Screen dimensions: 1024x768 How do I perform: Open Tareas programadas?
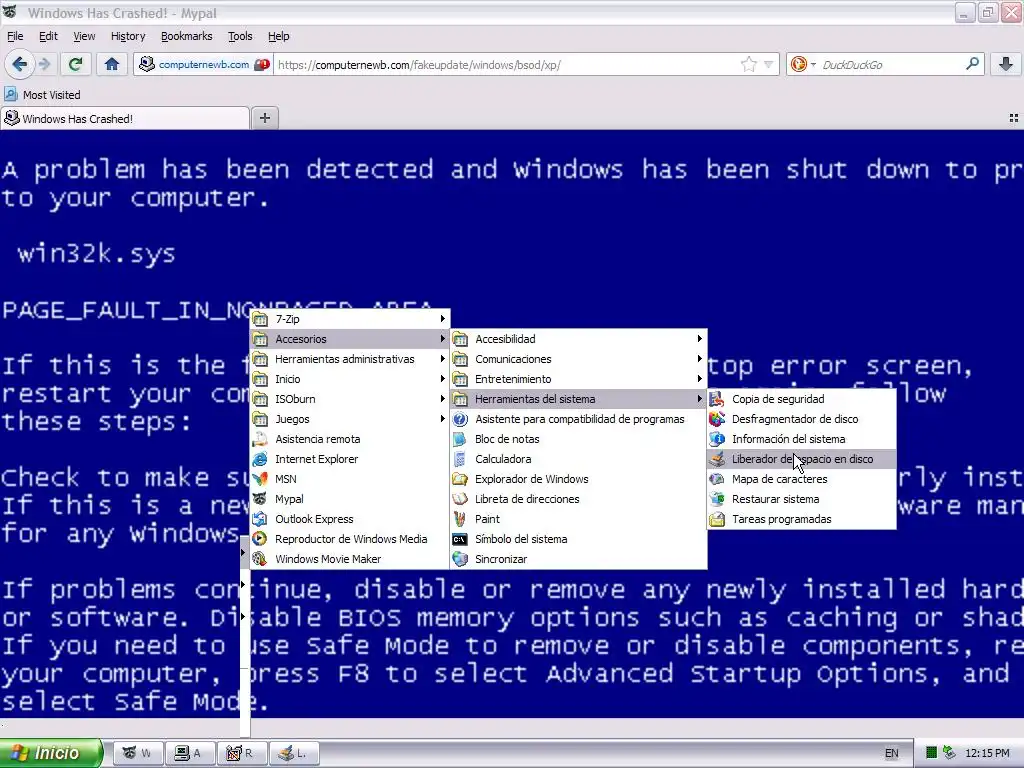(x=801, y=519)
